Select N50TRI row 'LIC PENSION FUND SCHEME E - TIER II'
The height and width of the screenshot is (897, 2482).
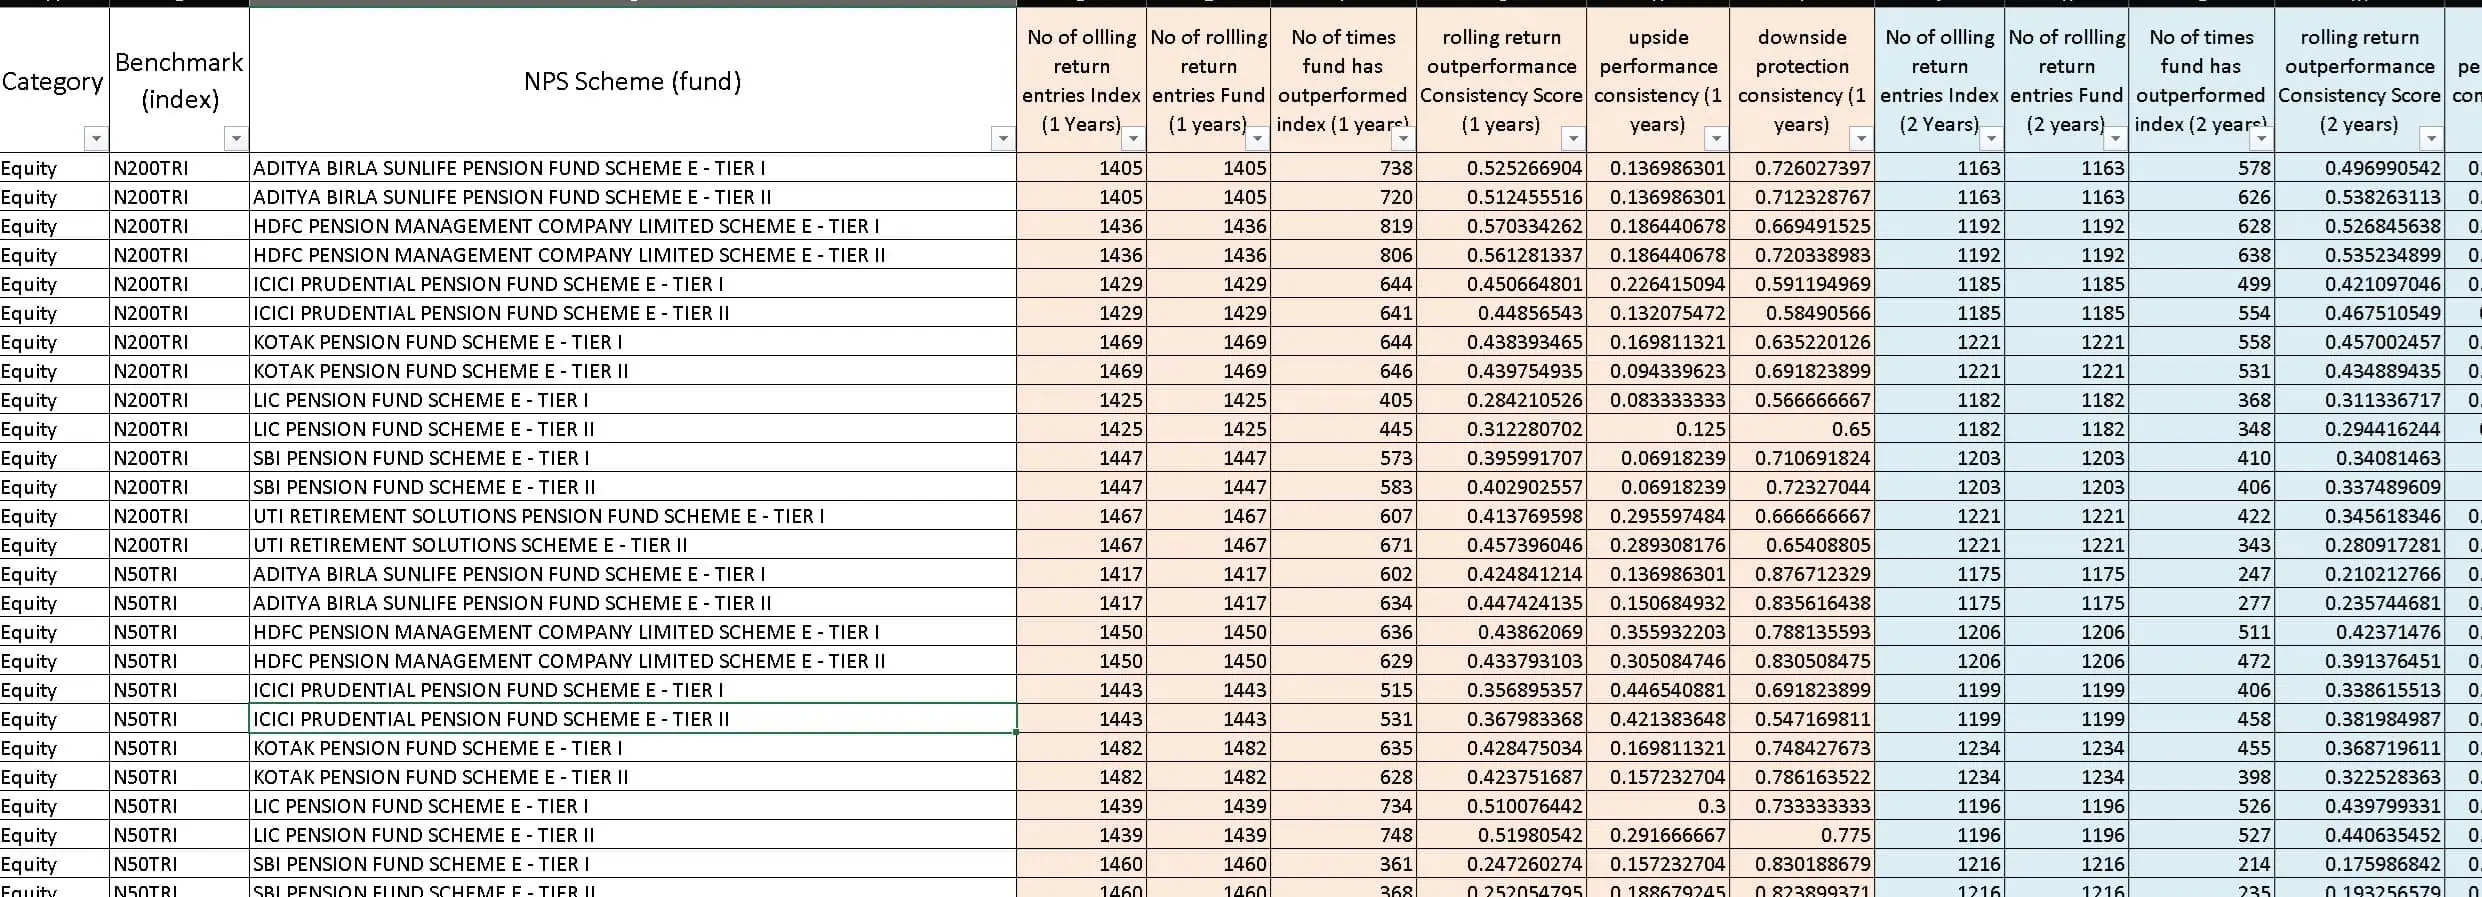point(632,835)
